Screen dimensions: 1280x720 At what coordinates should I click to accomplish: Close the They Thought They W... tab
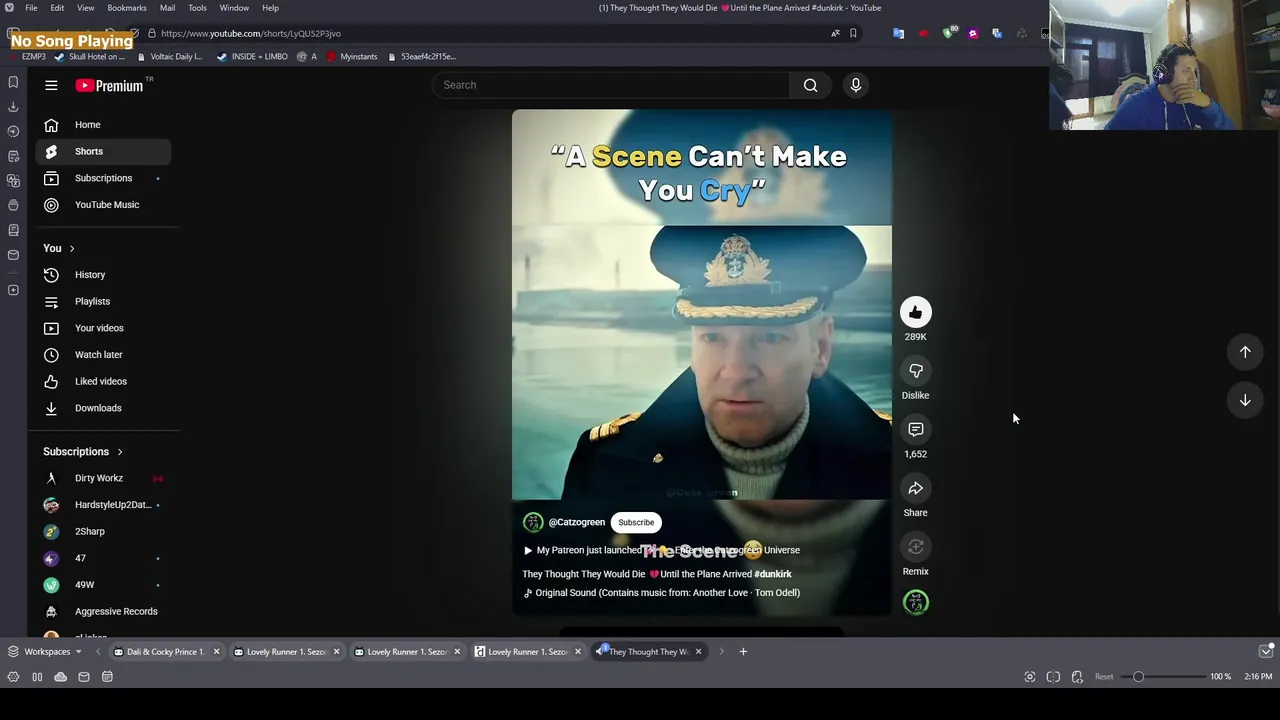698,652
